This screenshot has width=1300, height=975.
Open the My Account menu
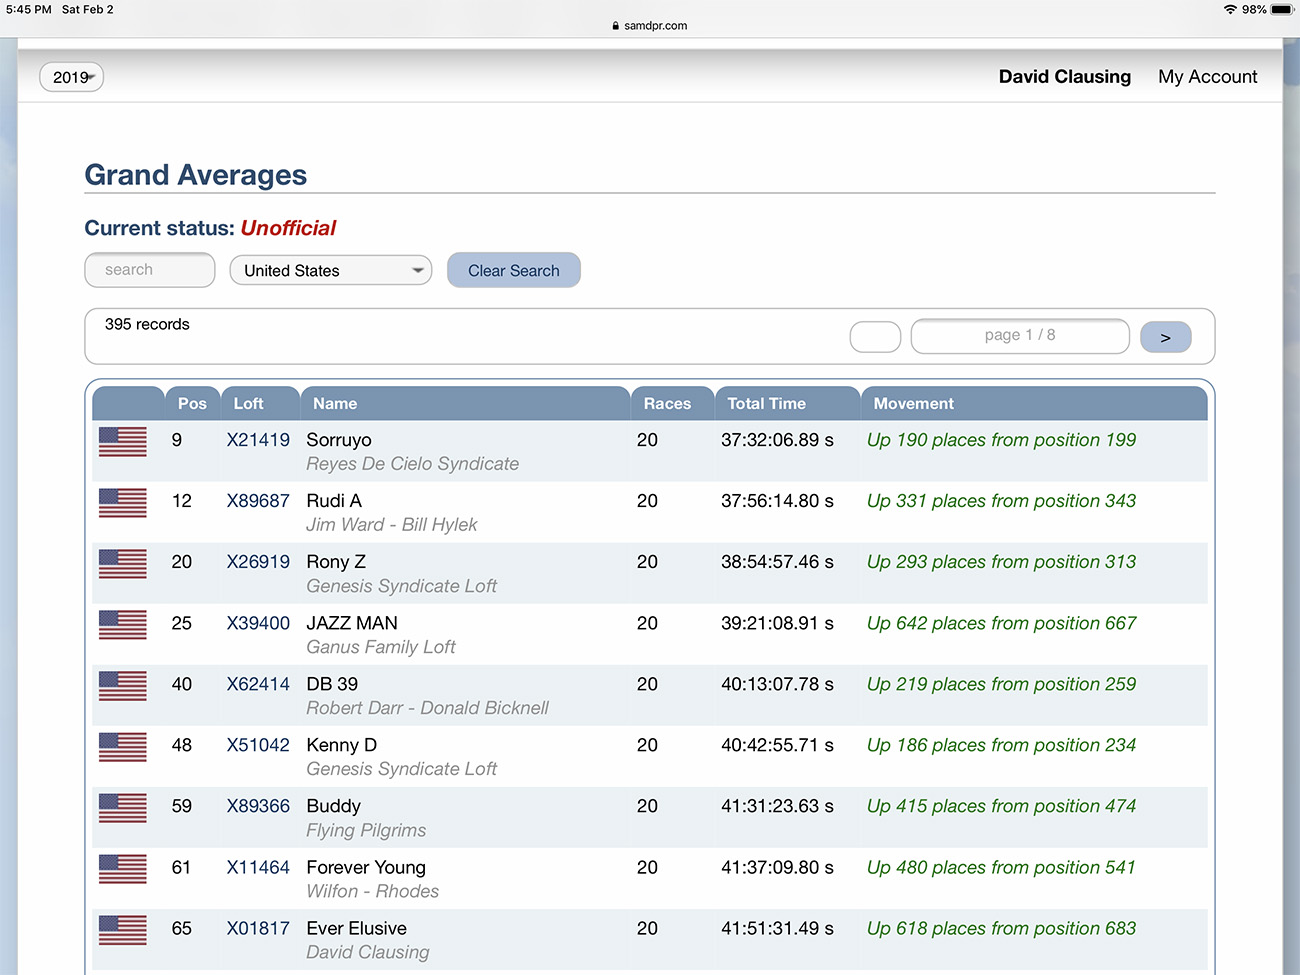[x=1207, y=77]
